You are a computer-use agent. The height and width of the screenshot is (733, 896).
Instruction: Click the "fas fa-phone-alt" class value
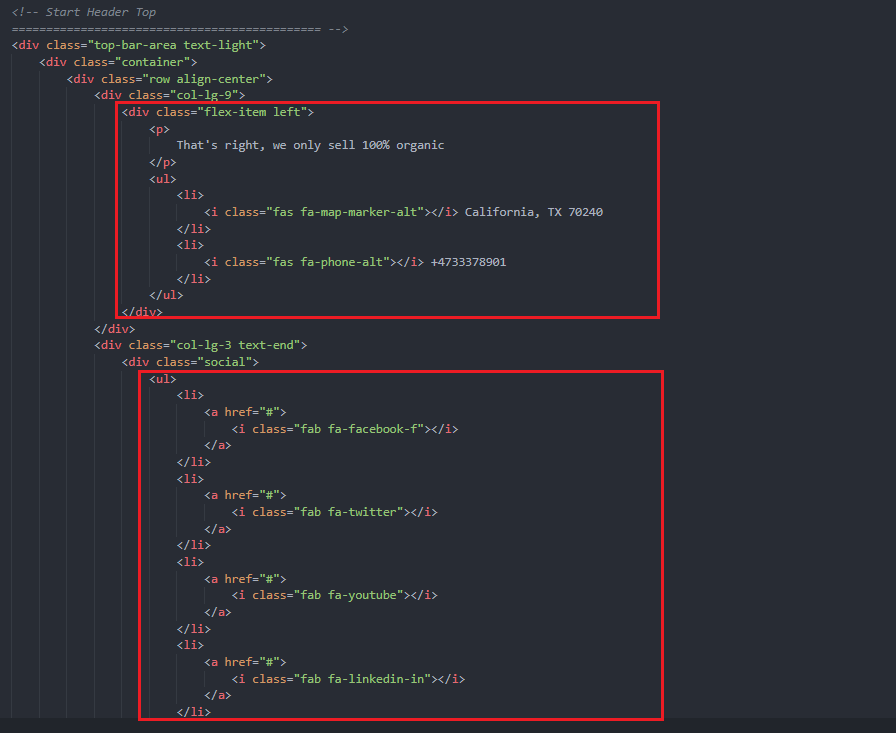[x=328, y=262]
